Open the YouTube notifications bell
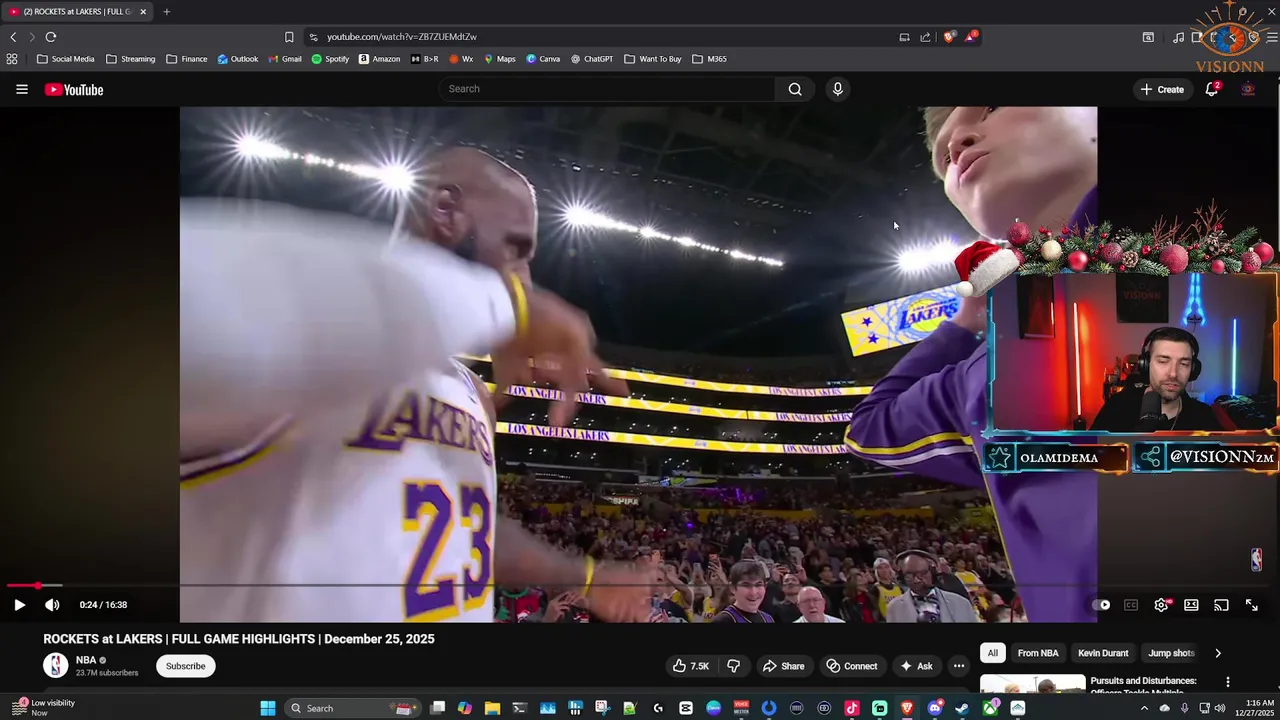Image resolution: width=1280 pixels, height=720 pixels. 1211,89
